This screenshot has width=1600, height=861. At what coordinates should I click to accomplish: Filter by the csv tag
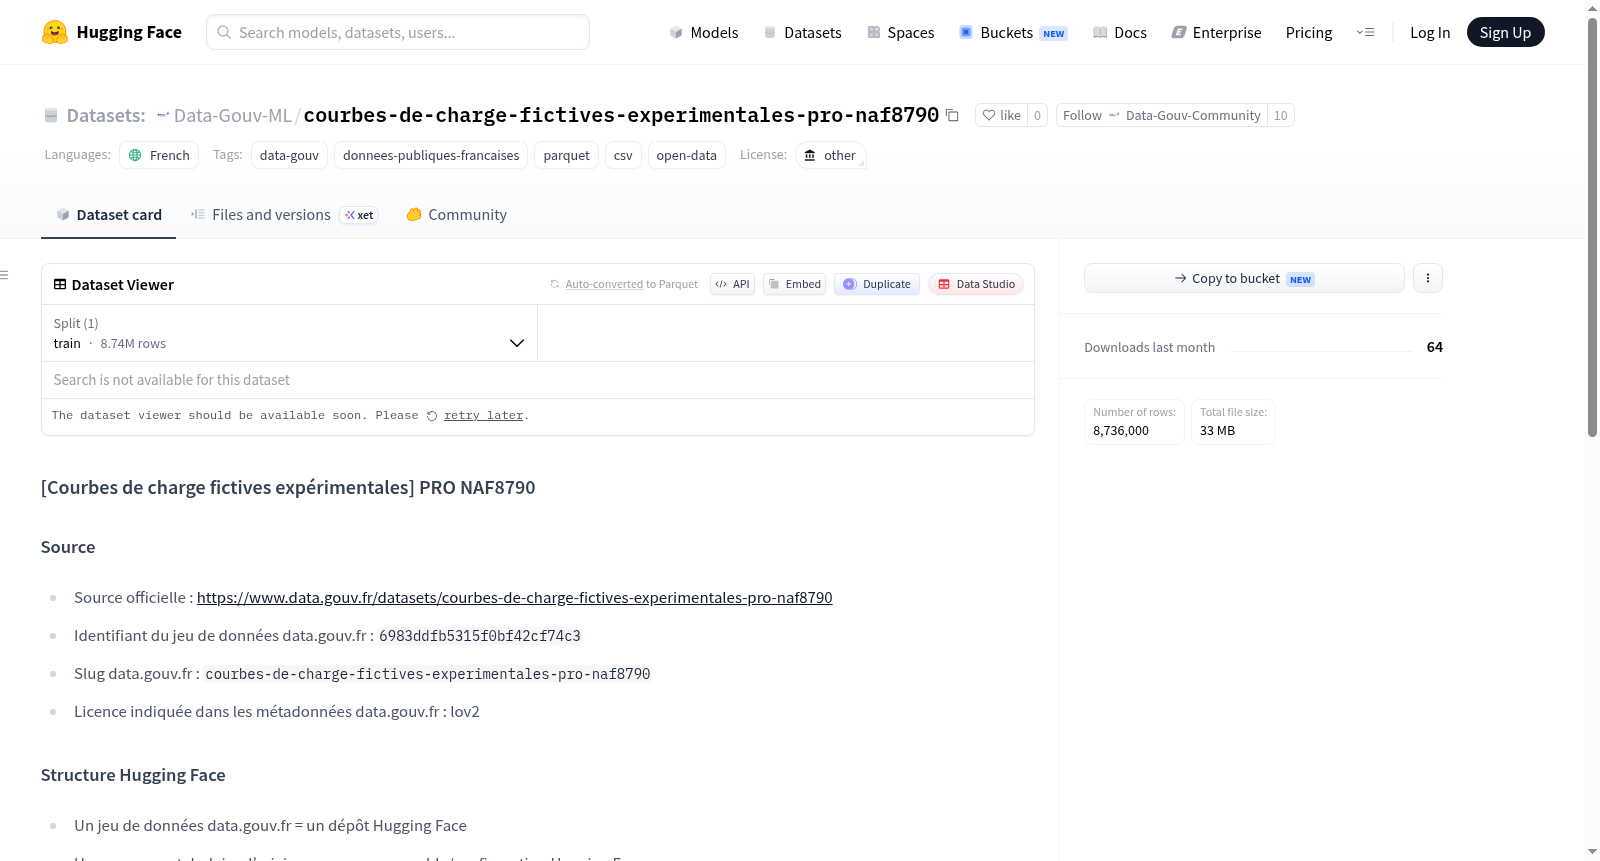pos(623,155)
